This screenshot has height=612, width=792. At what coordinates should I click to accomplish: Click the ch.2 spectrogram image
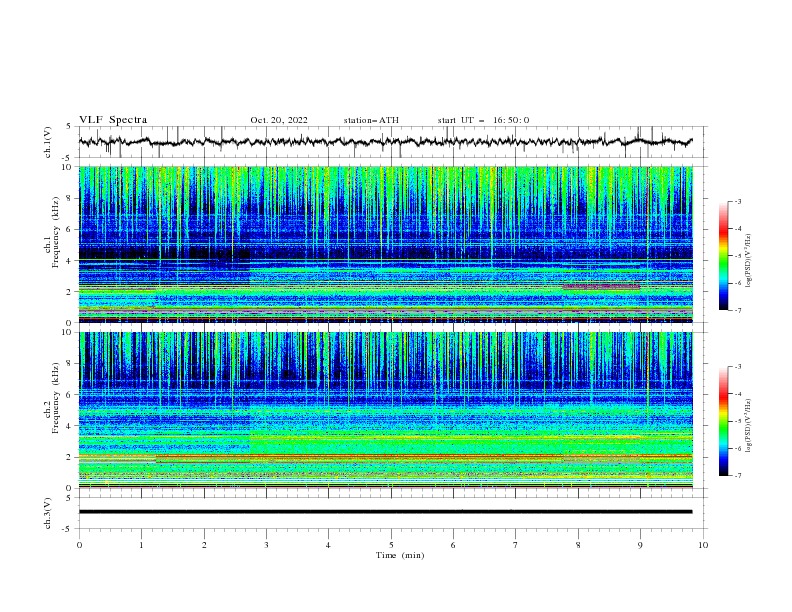point(385,410)
